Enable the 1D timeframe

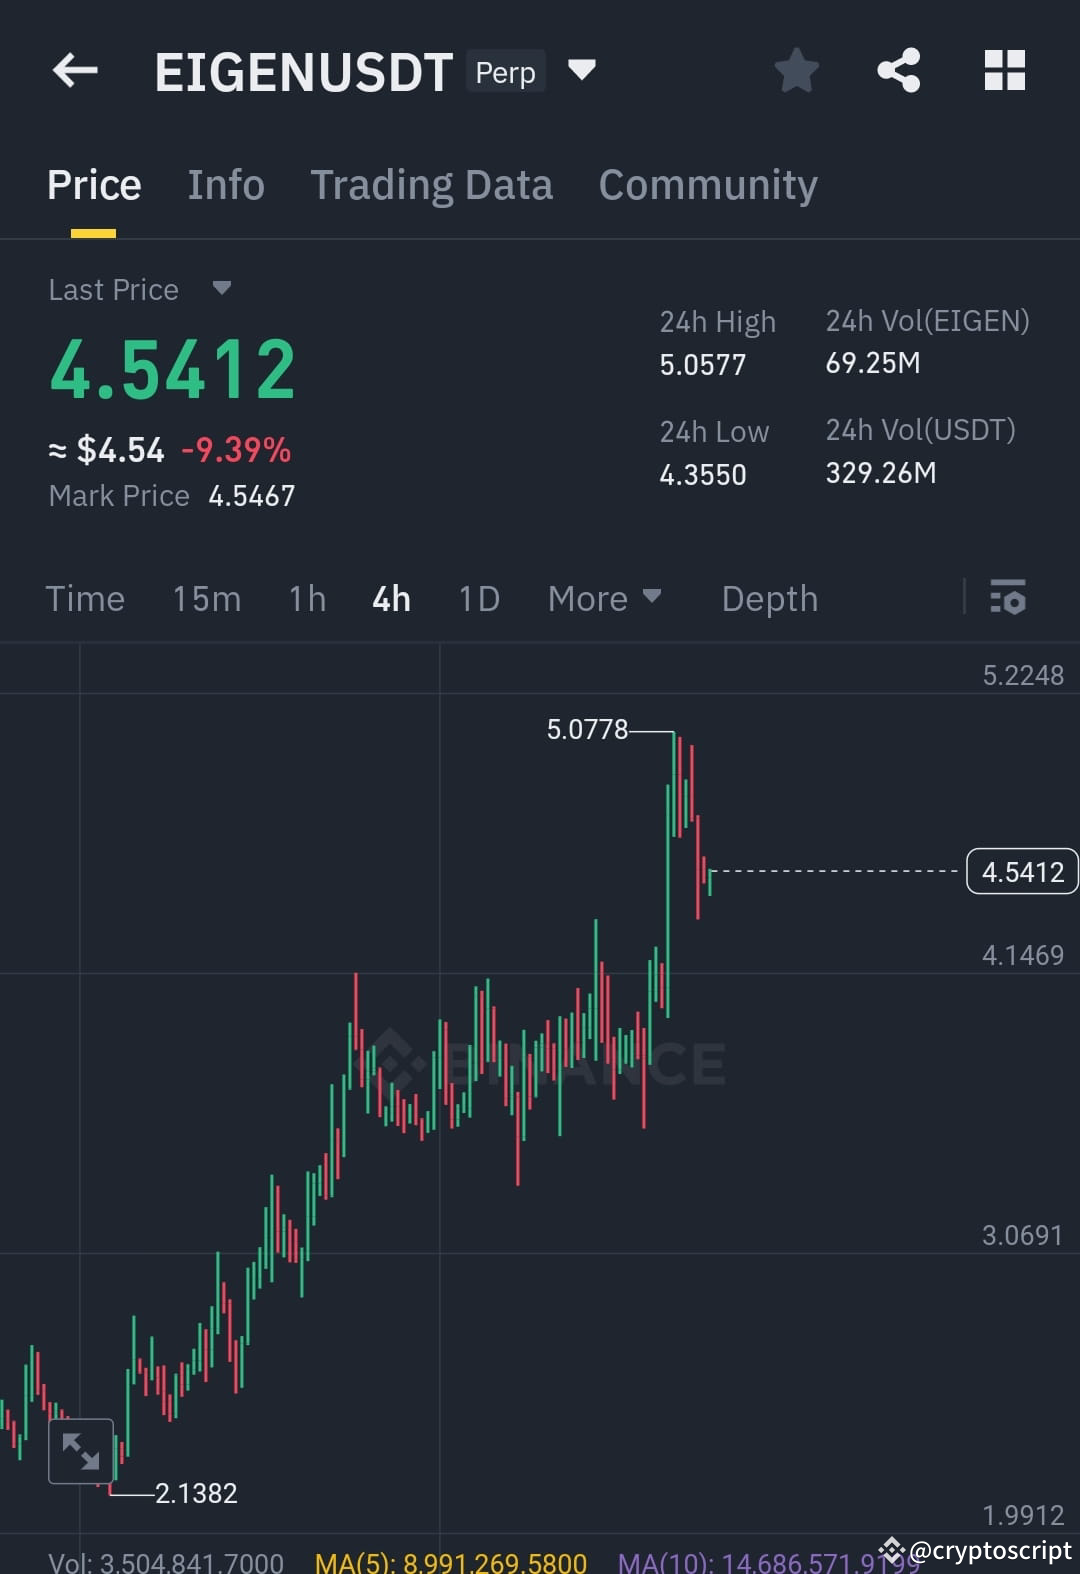[478, 598]
